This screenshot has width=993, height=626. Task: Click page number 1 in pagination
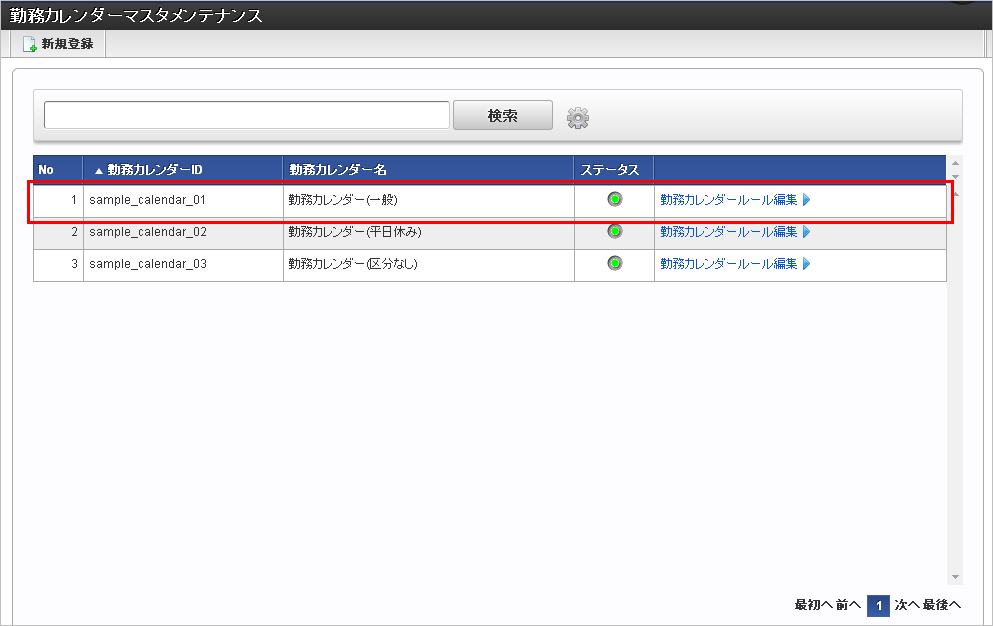(878, 606)
